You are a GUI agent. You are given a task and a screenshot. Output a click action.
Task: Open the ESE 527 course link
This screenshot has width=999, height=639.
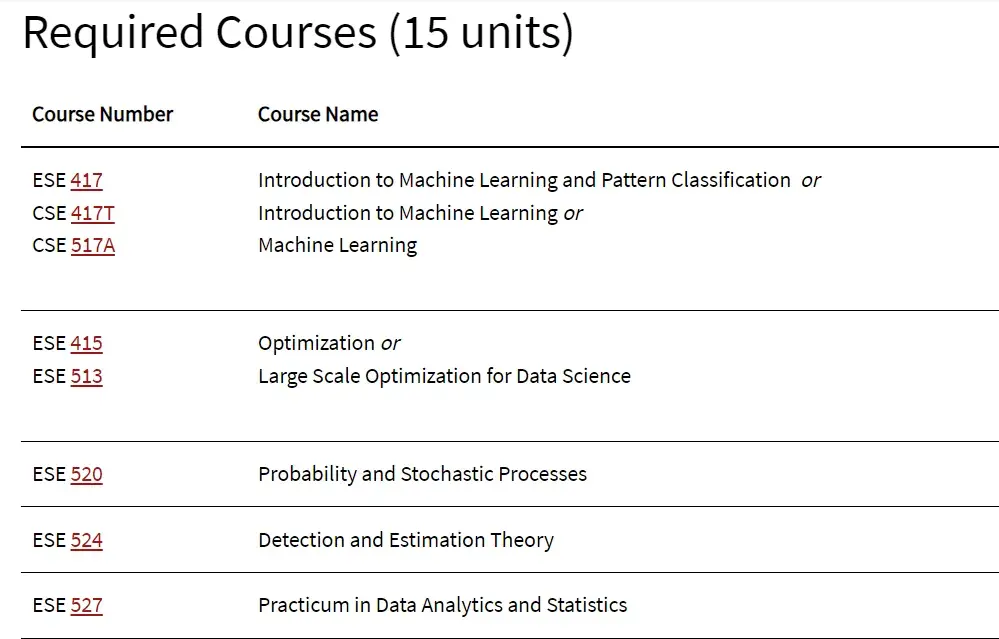[x=87, y=605]
